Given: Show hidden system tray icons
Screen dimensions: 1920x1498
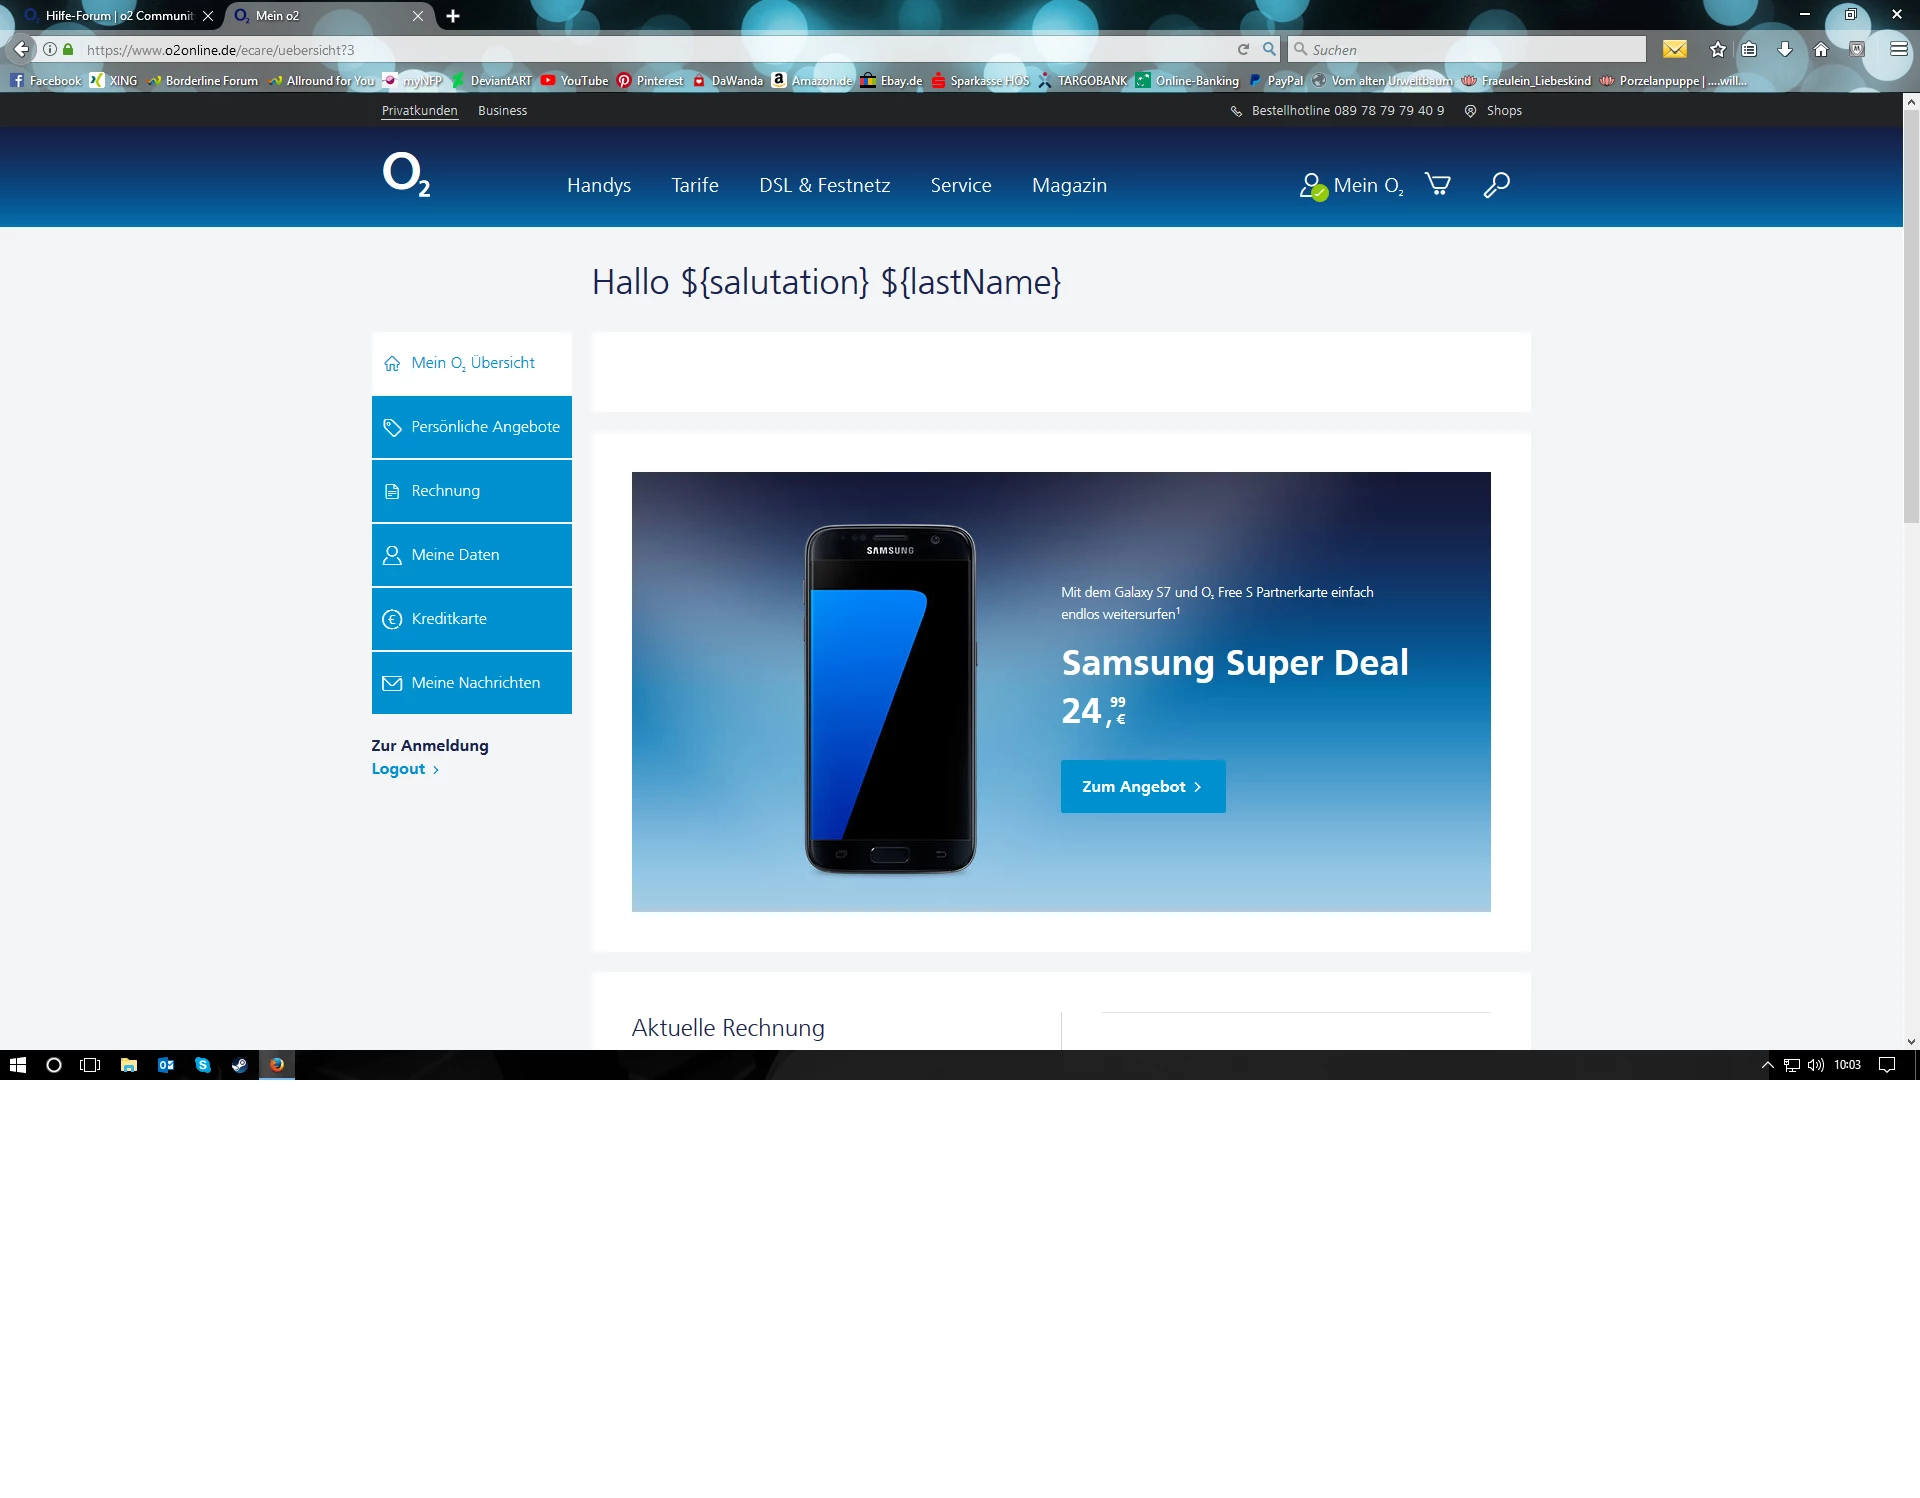Looking at the screenshot, I should pyautogui.click(x=1767, y=1065).
